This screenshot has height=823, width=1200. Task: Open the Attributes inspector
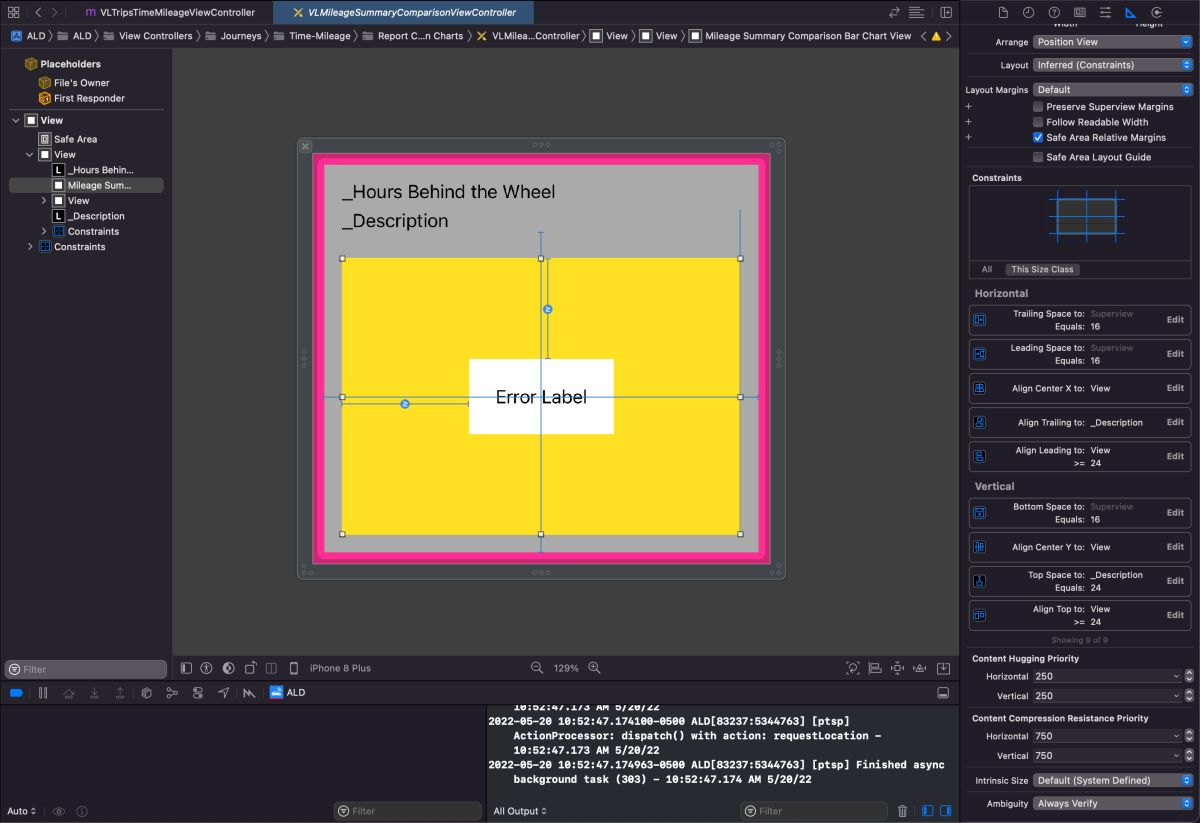coord(1105,12)
